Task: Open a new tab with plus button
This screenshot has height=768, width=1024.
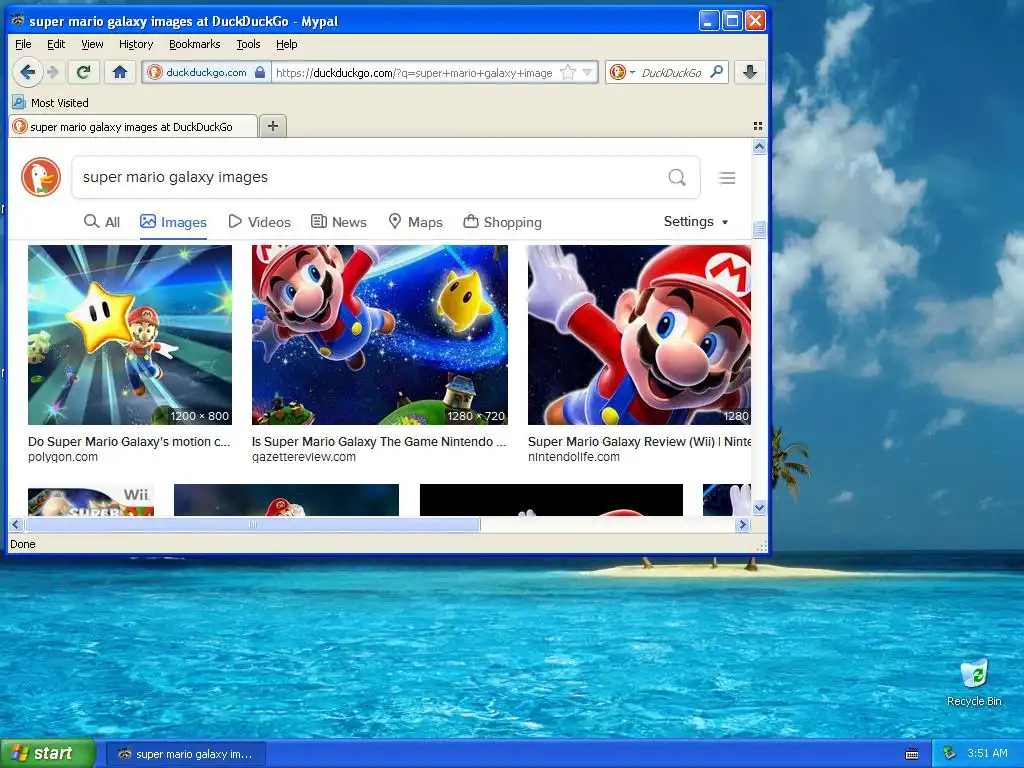Action: (x=273, y=126)
